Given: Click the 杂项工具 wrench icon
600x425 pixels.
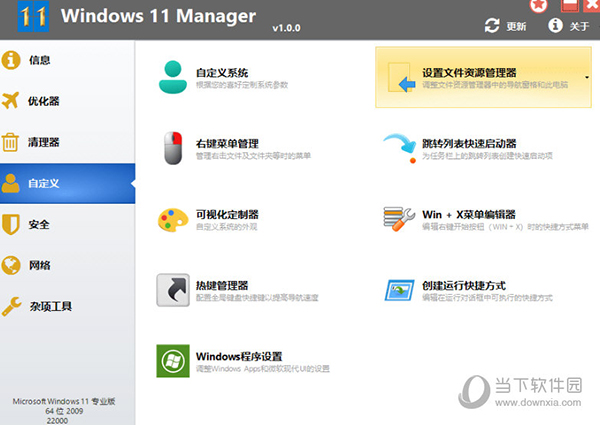Looking at the screenshot, I should (11, 306).
